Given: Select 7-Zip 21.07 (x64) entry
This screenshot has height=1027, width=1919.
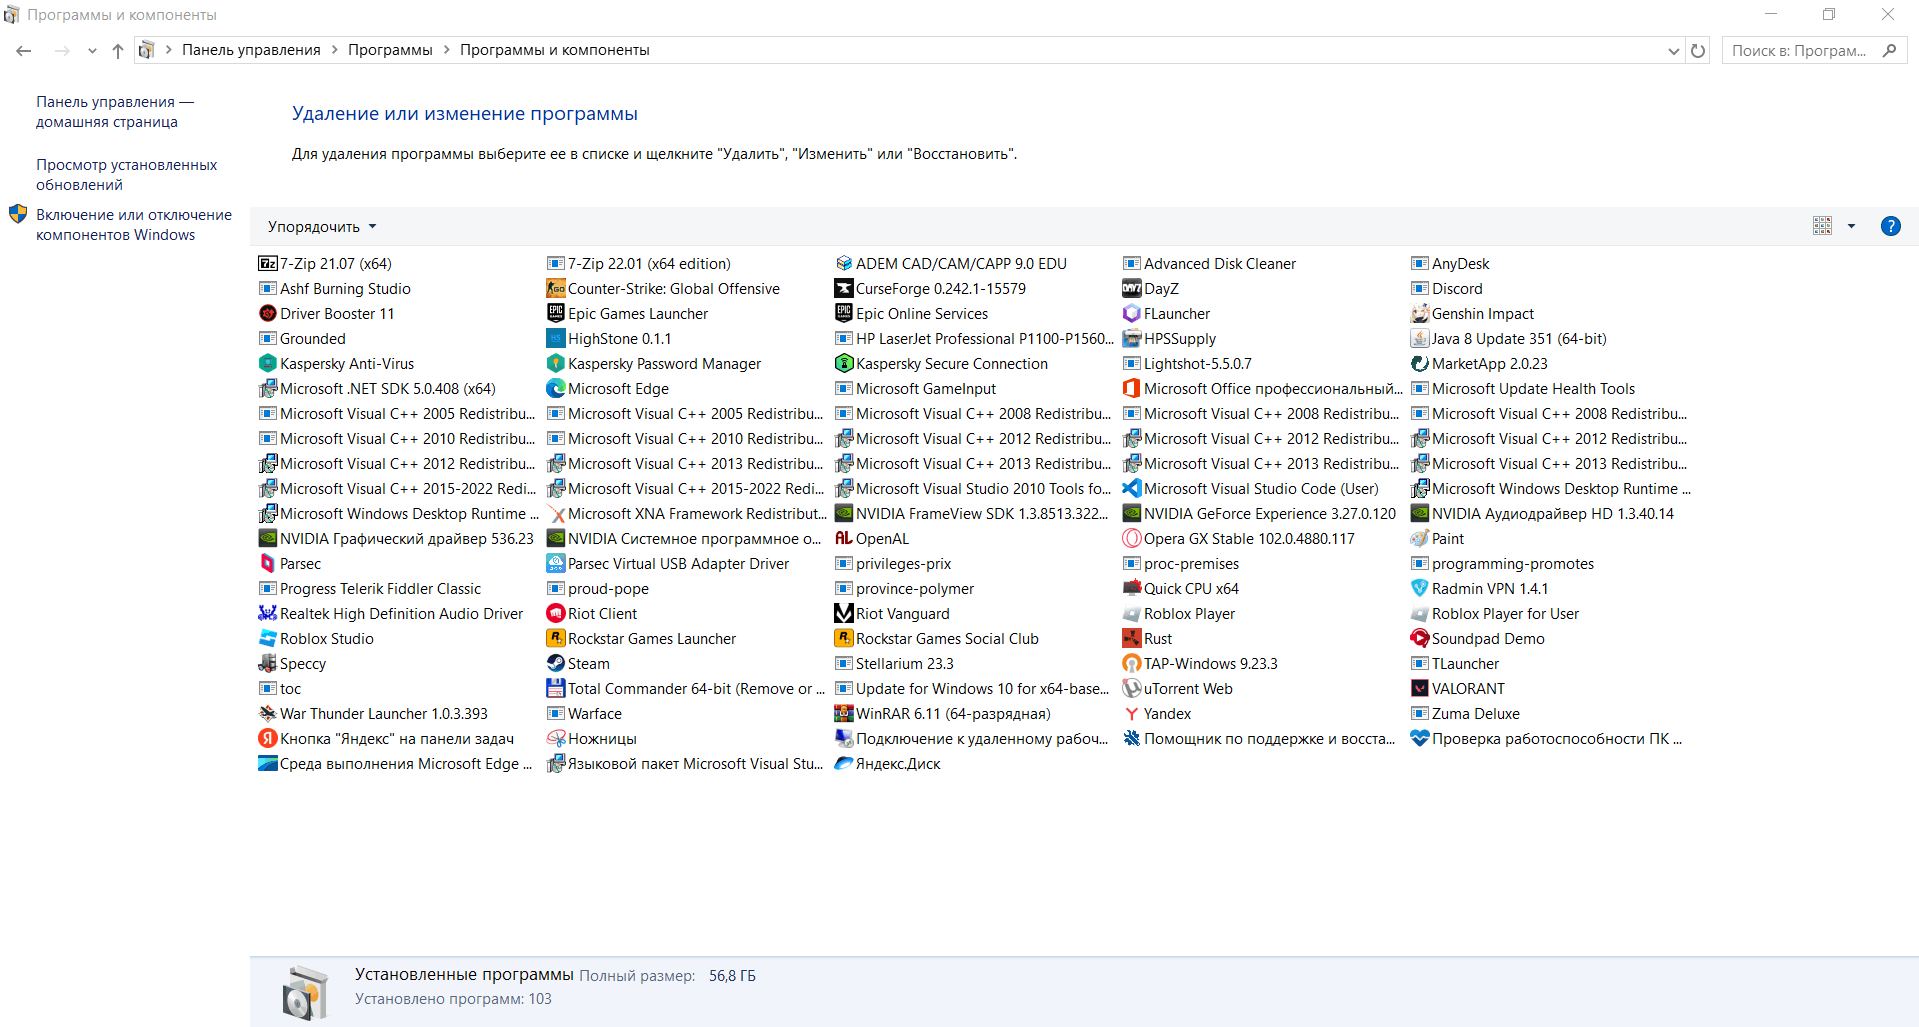Looking at the screenshot, I should 326,263.
